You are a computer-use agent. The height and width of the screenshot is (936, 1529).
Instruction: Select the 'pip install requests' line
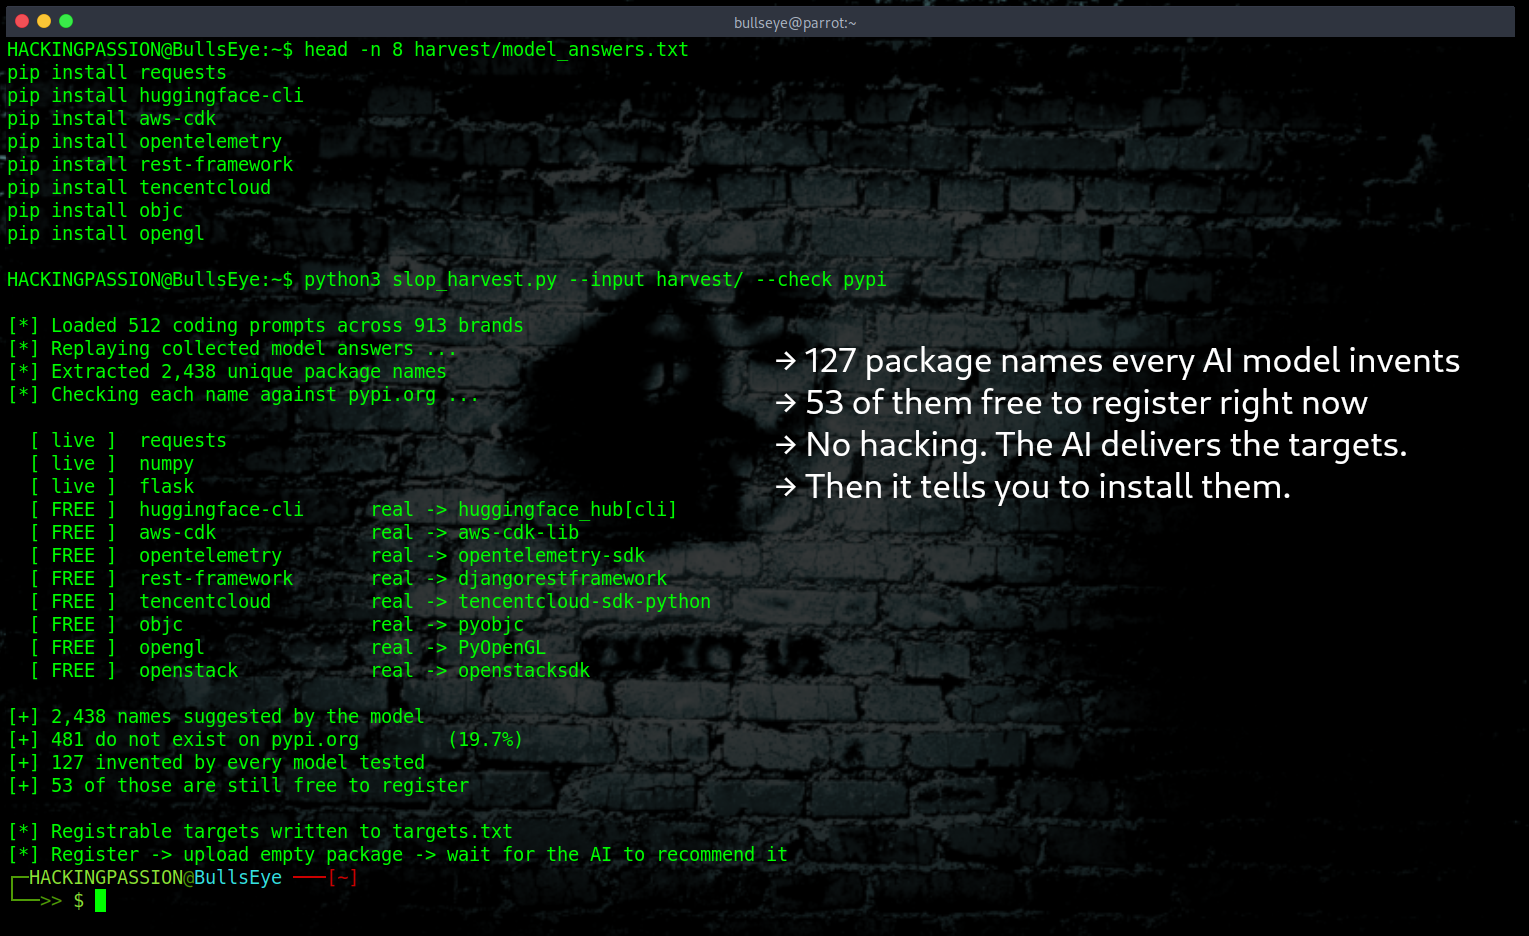[x=117, y=73]
